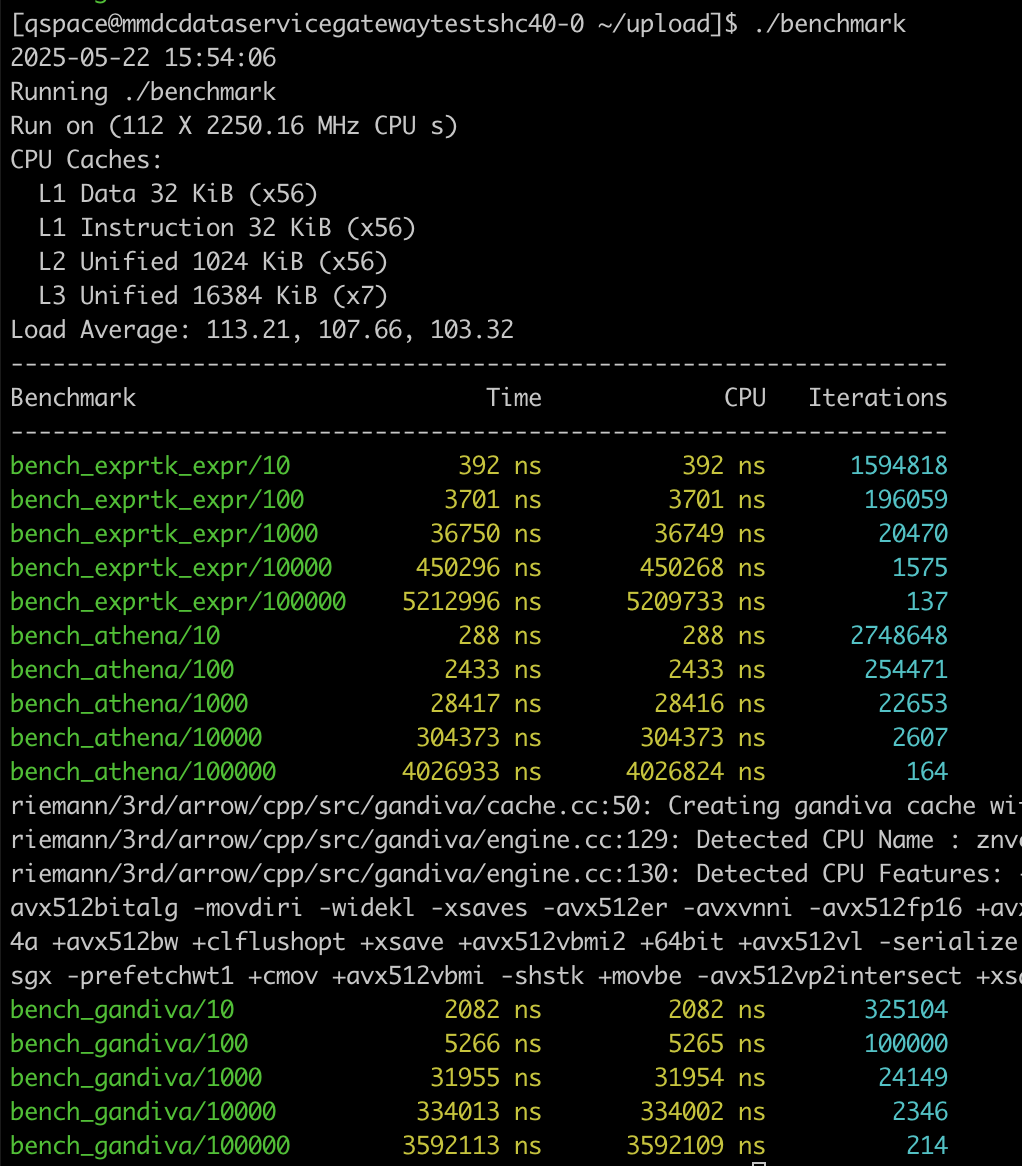Click the bench_exprtk_expr/10000 row name
The height and width of the screenshot is (1166, 1022).
[x=171, y=568]
